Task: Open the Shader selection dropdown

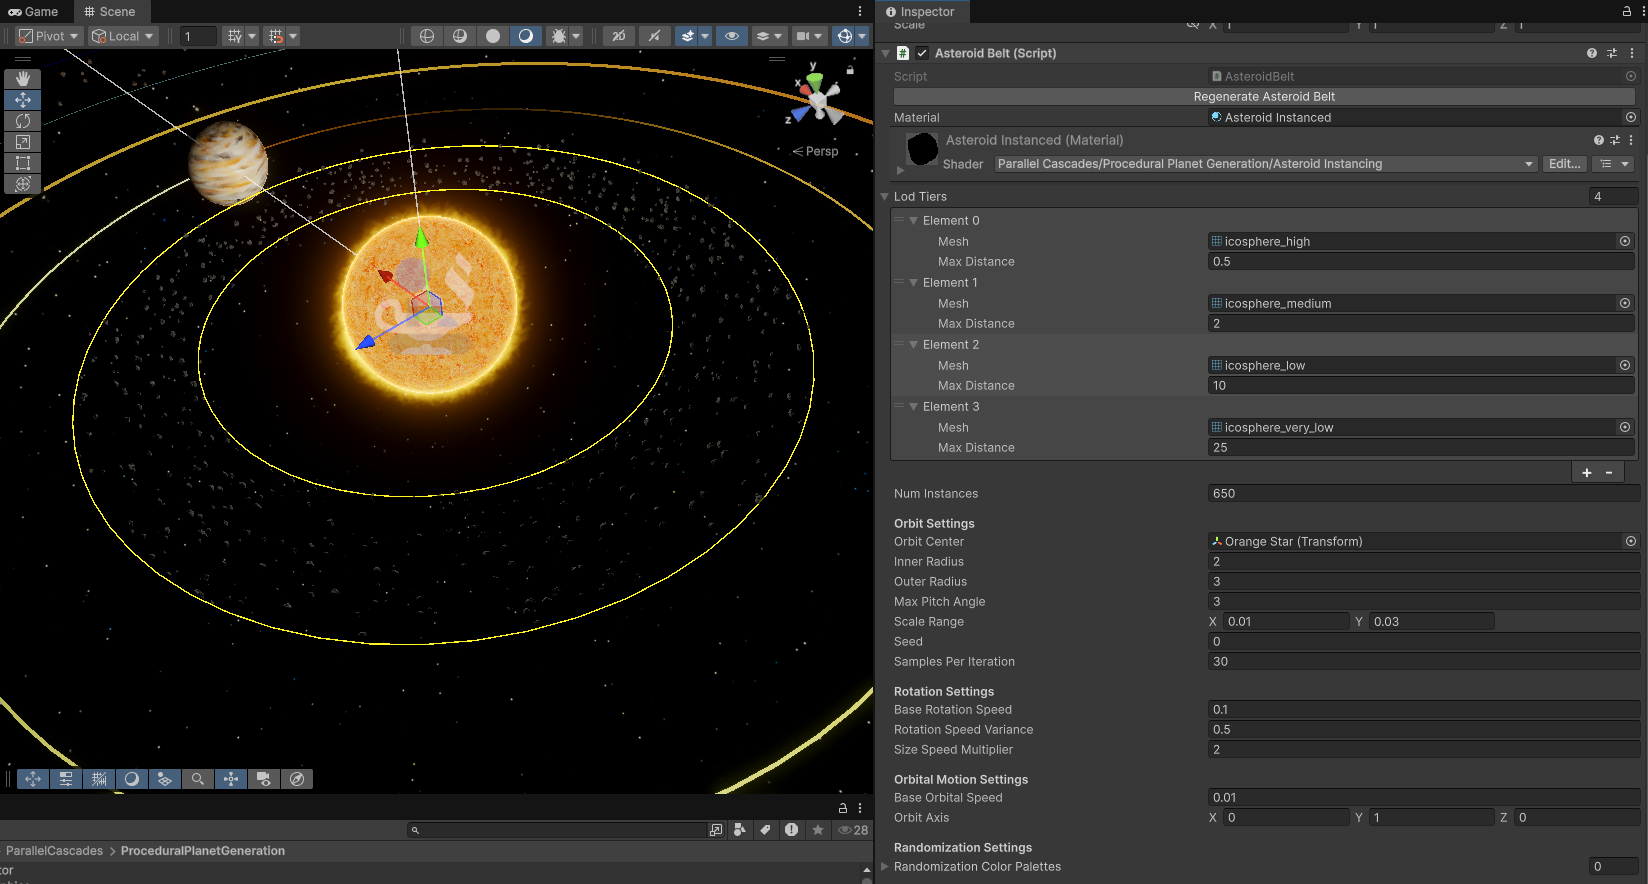Action: [1265, 164]
